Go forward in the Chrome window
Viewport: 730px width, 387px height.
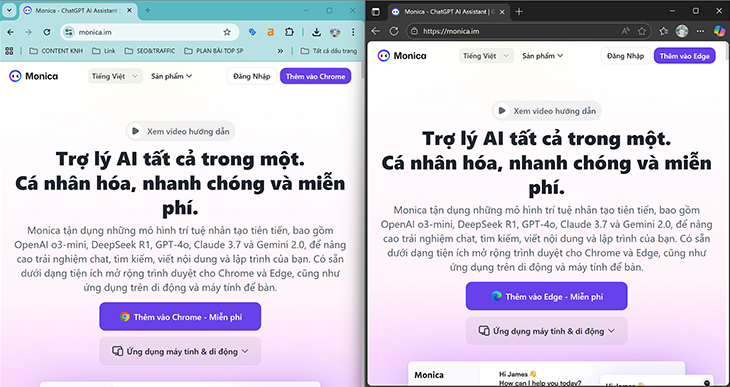pos(28,32)
